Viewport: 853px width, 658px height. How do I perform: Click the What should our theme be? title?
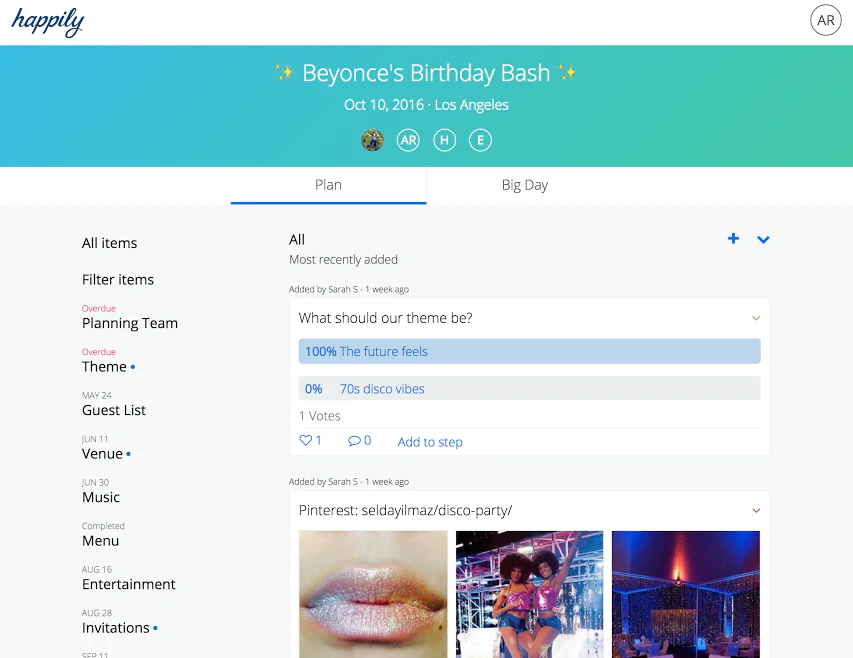(x=386, y=318)
